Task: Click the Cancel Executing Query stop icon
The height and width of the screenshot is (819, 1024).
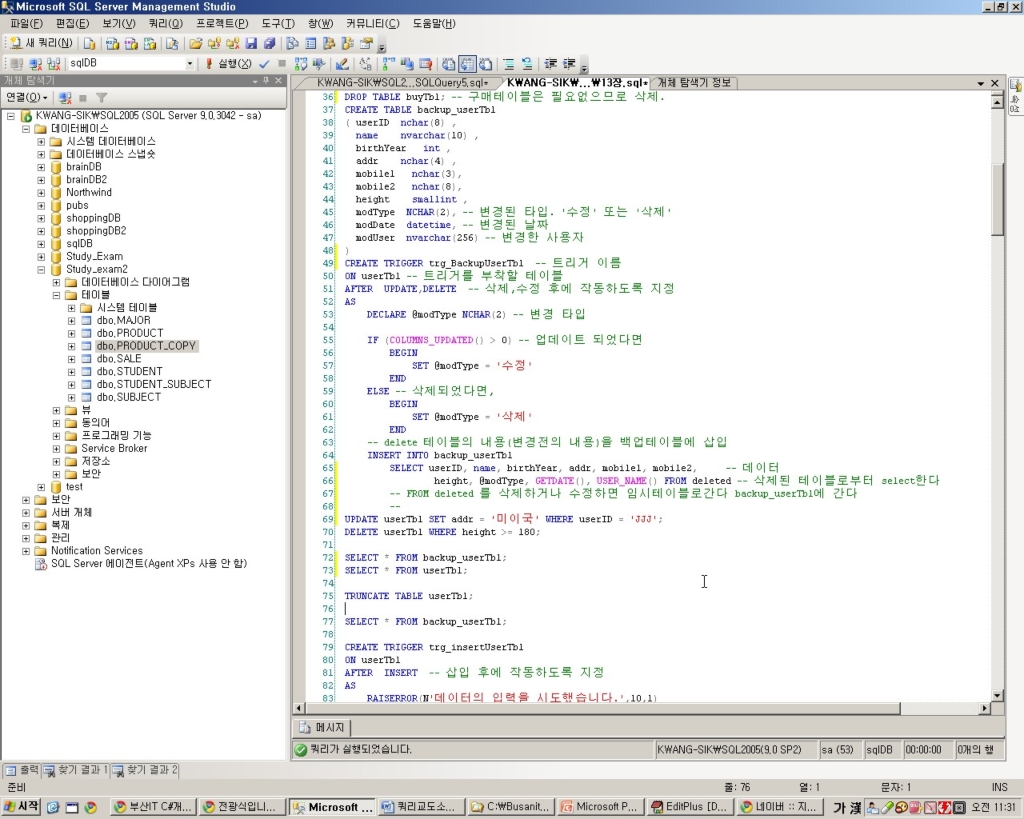Action: [x=282, y=63]
